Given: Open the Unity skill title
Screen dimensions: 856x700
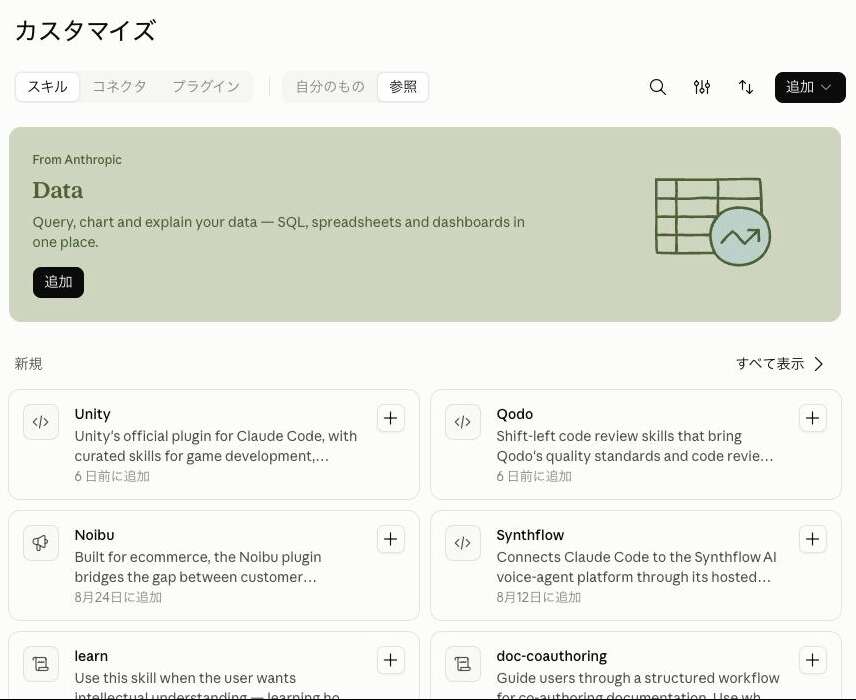Looking at the screenshot, I should pos(92,414).
